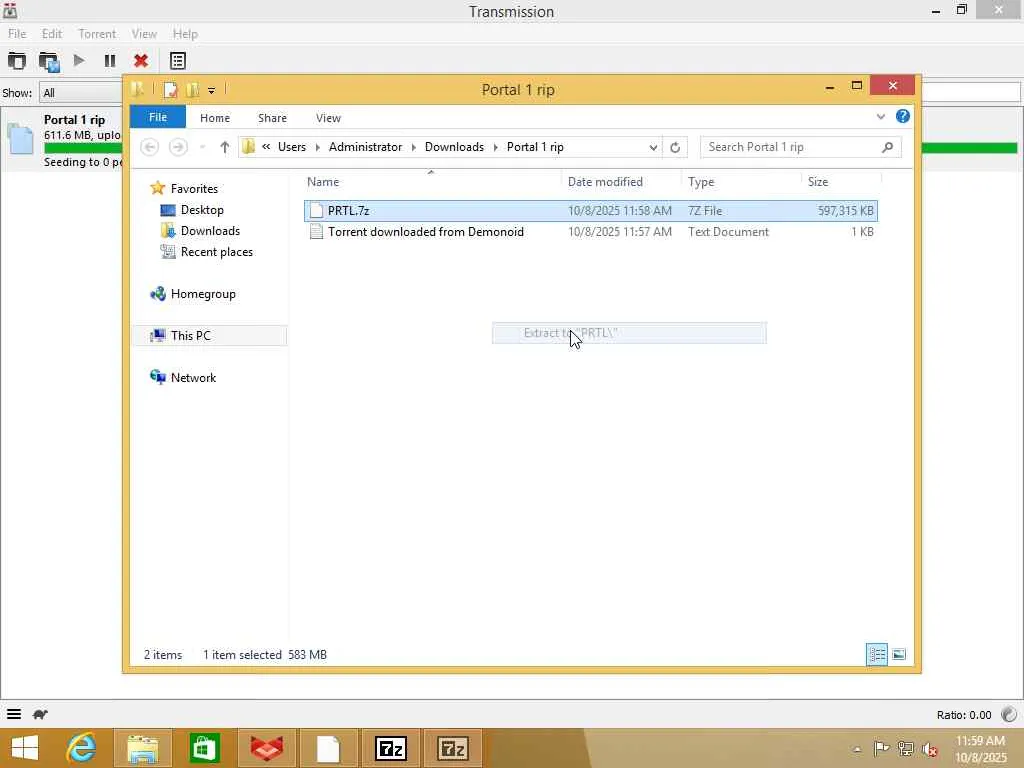
Task: Launch Internet Explorer from taskbar
Action: point(82,748)
